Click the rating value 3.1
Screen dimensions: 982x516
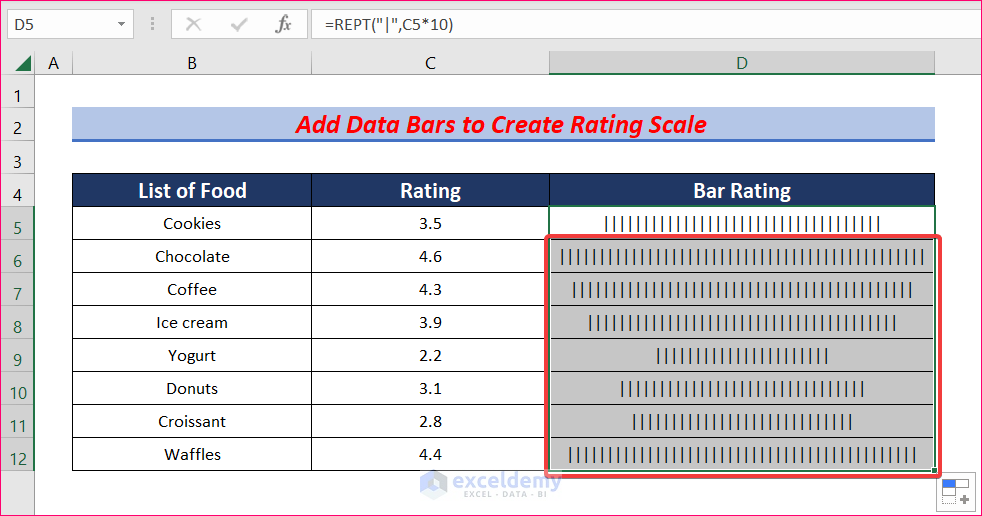coord(430,388)
